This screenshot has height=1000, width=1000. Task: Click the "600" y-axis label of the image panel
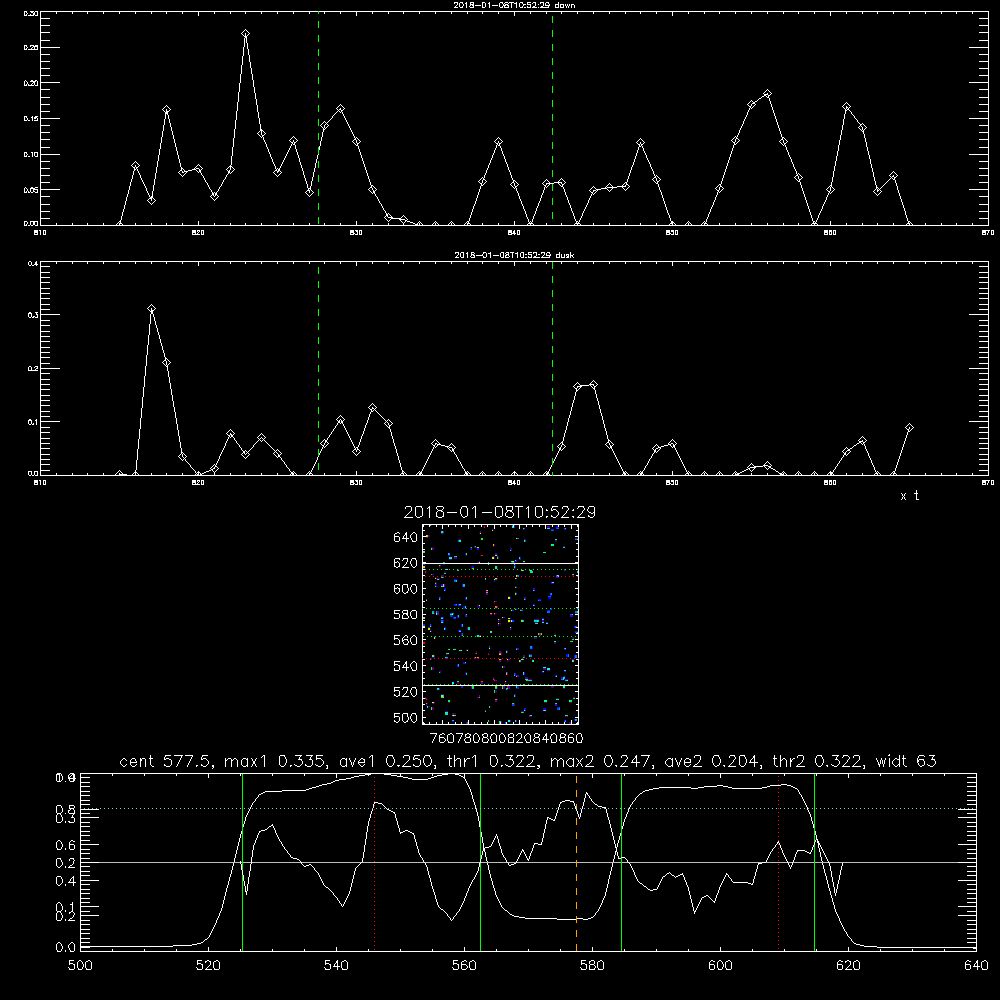406,589
